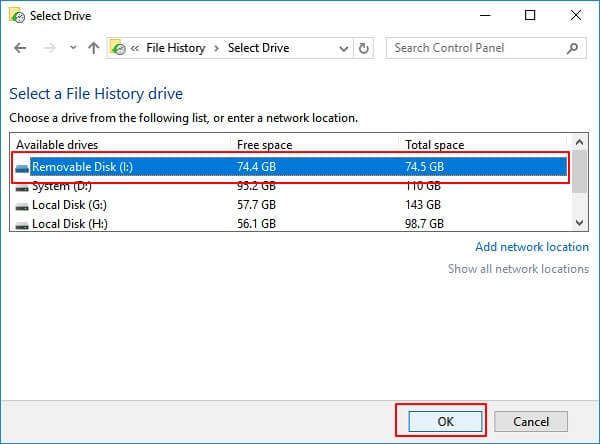Select the Select Drive breadcrumb
600x444 pixels.
(259, 48)
